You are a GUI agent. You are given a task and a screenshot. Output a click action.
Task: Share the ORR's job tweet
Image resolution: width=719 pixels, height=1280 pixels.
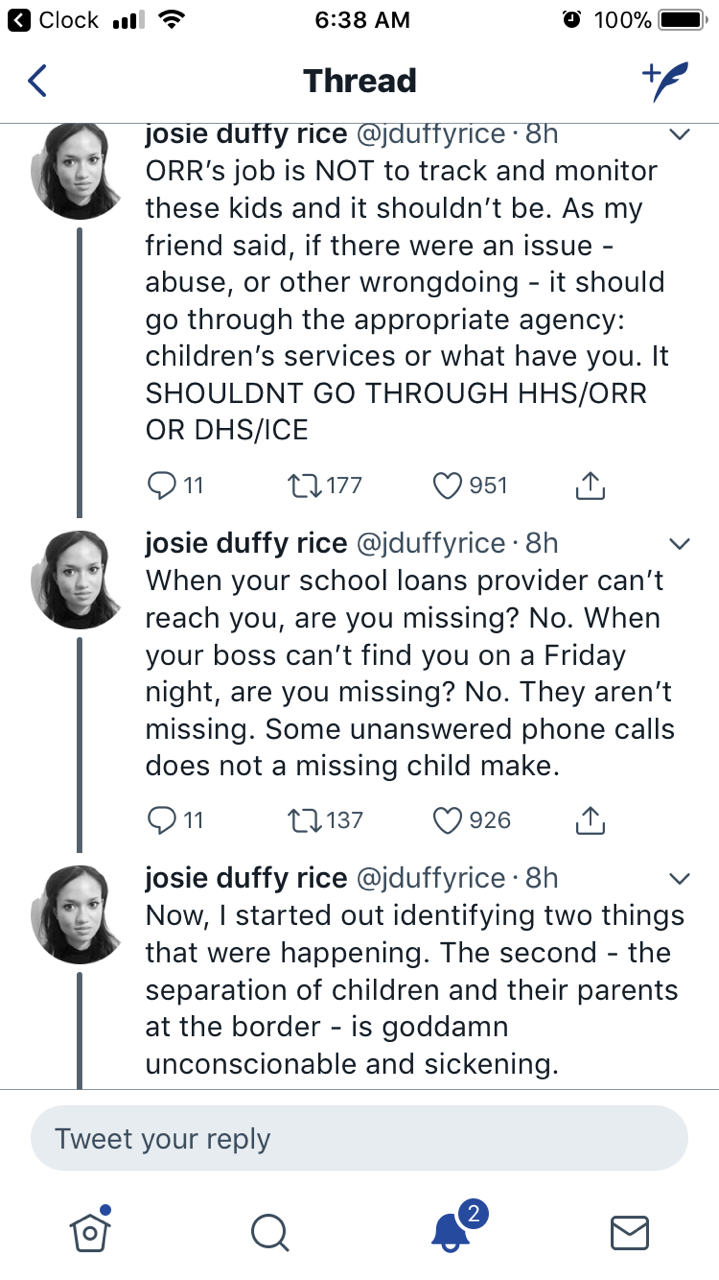tap(590, 486)
